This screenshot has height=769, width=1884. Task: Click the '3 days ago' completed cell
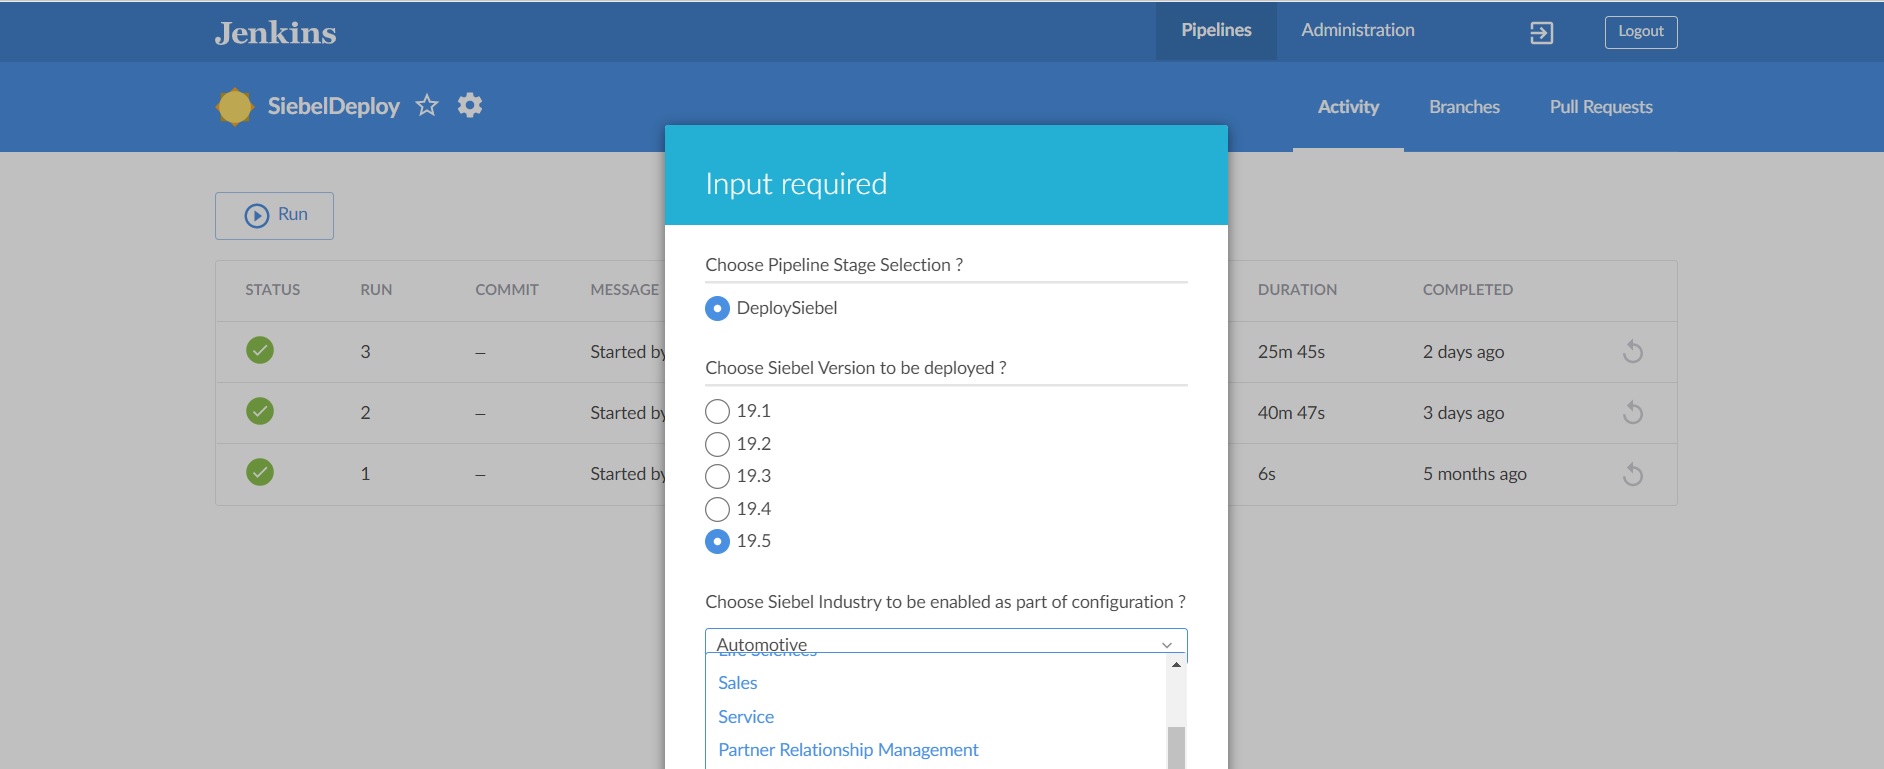1463,413
